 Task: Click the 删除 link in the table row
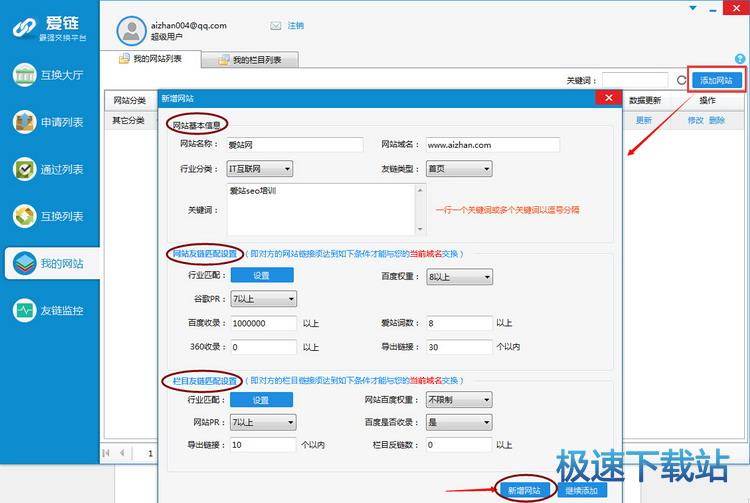717,120
